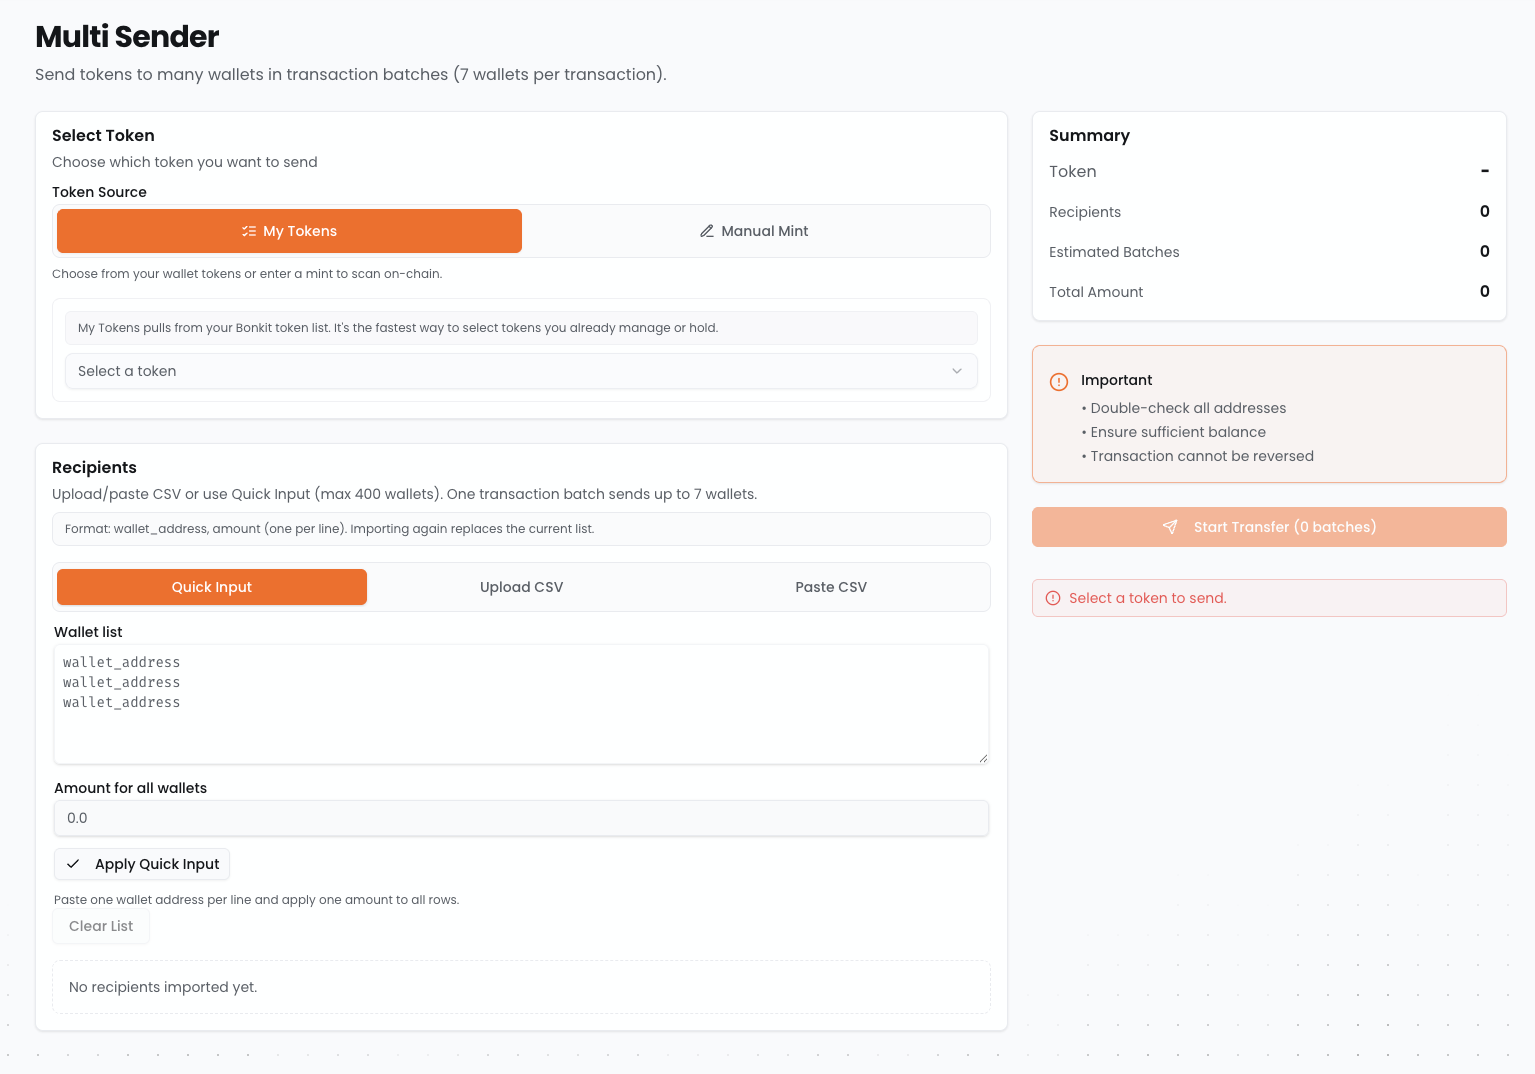Click the alert icon beside Select a token to send
Screen dimensions: 1535x1074
tap(1053, 598)
